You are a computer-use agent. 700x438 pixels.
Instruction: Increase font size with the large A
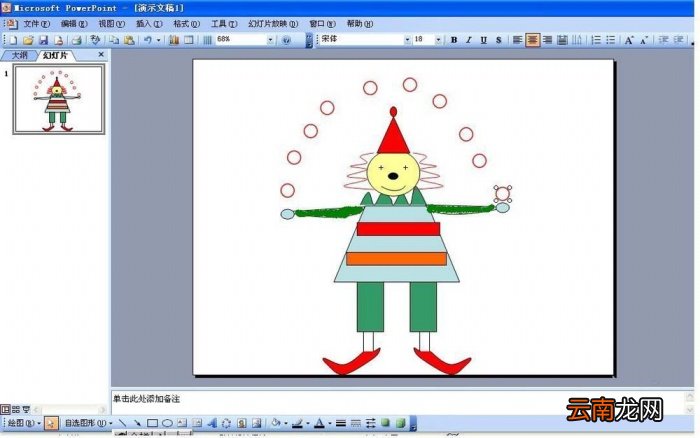(x=629, y=40)
